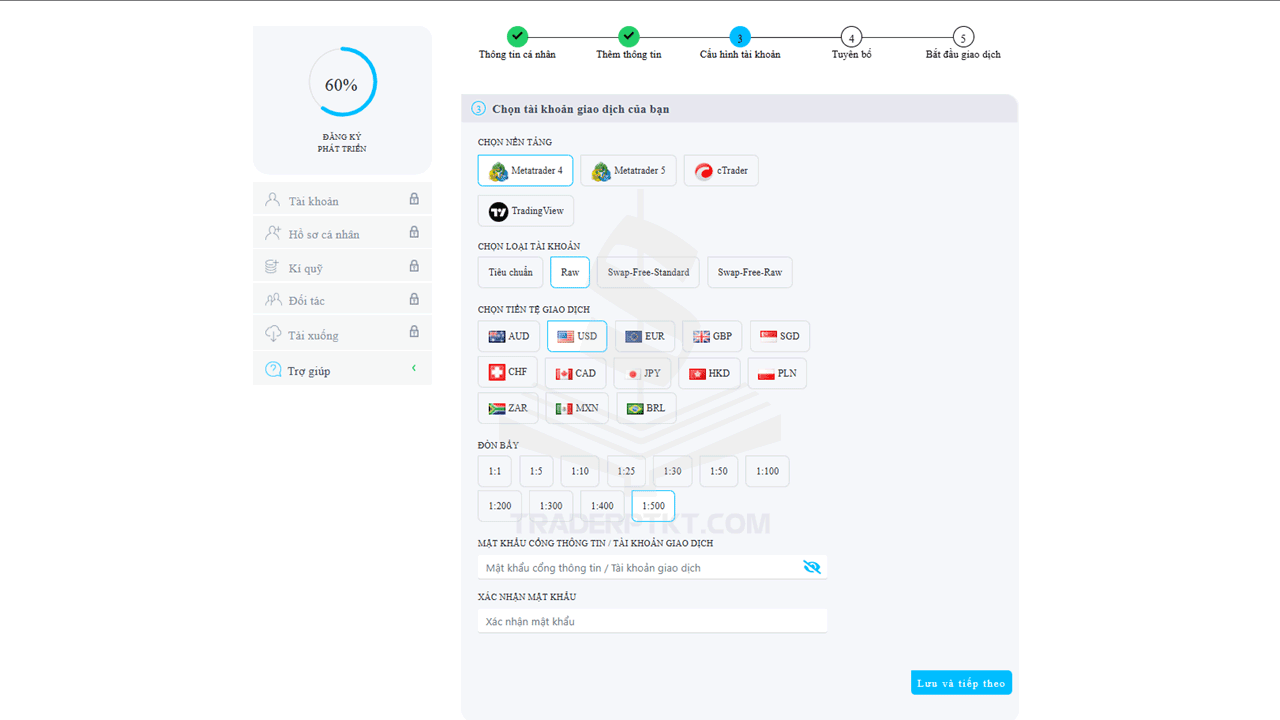Select ZAR currency option
Screen dimensions: 1280x720
pos(508,408)
